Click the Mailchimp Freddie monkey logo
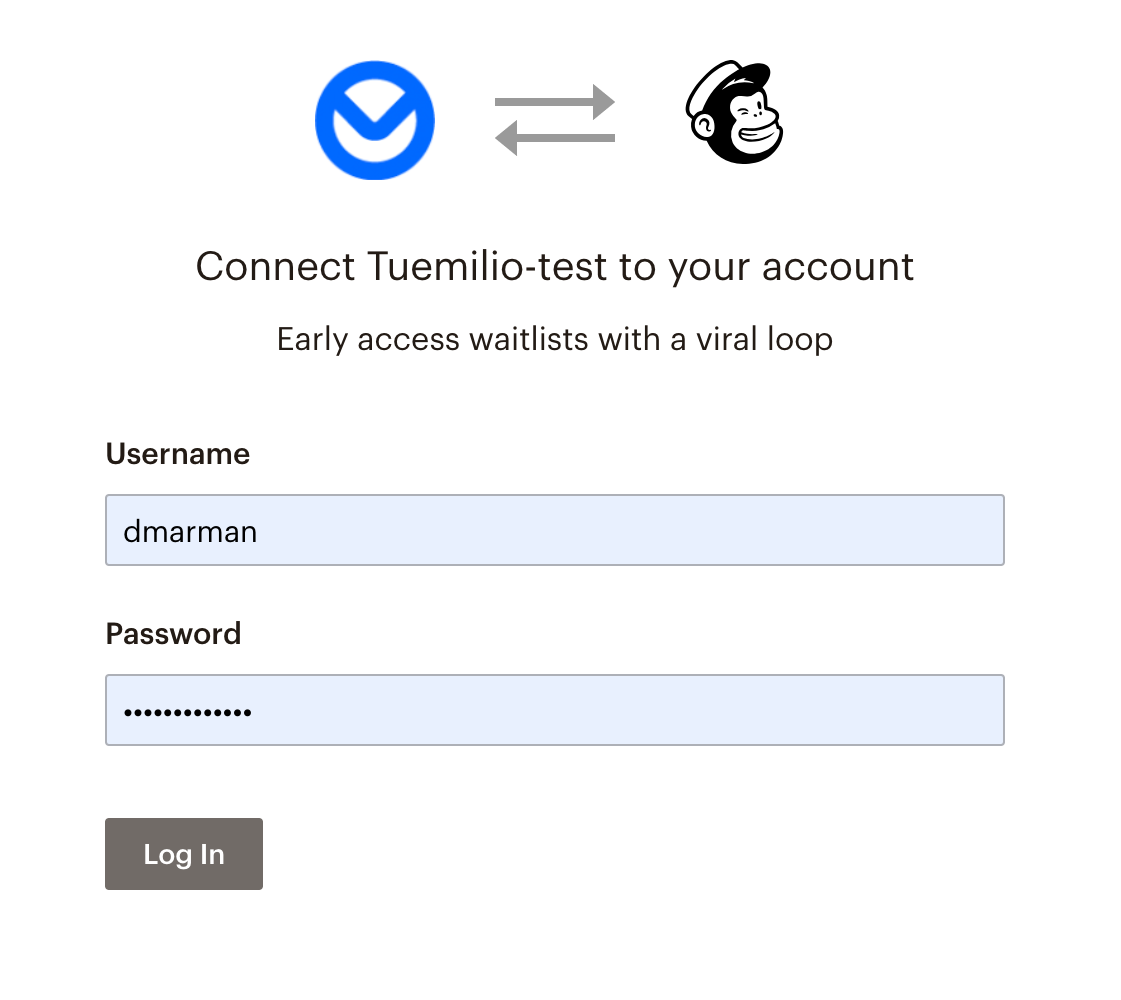Viewport: 1121px width, 1000px height. 735,112
